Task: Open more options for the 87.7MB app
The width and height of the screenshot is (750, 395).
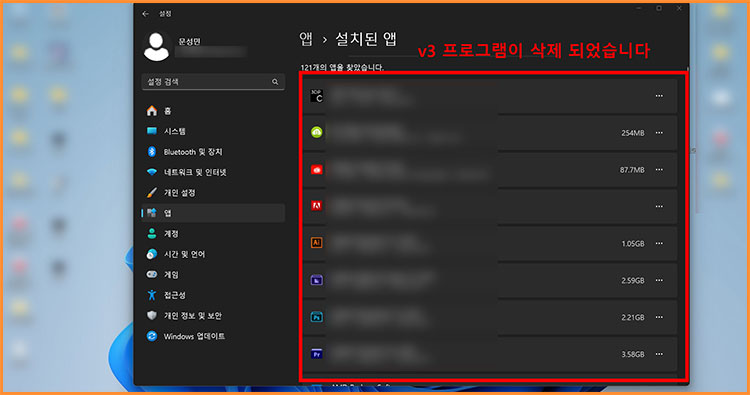Action: point(659,170)
